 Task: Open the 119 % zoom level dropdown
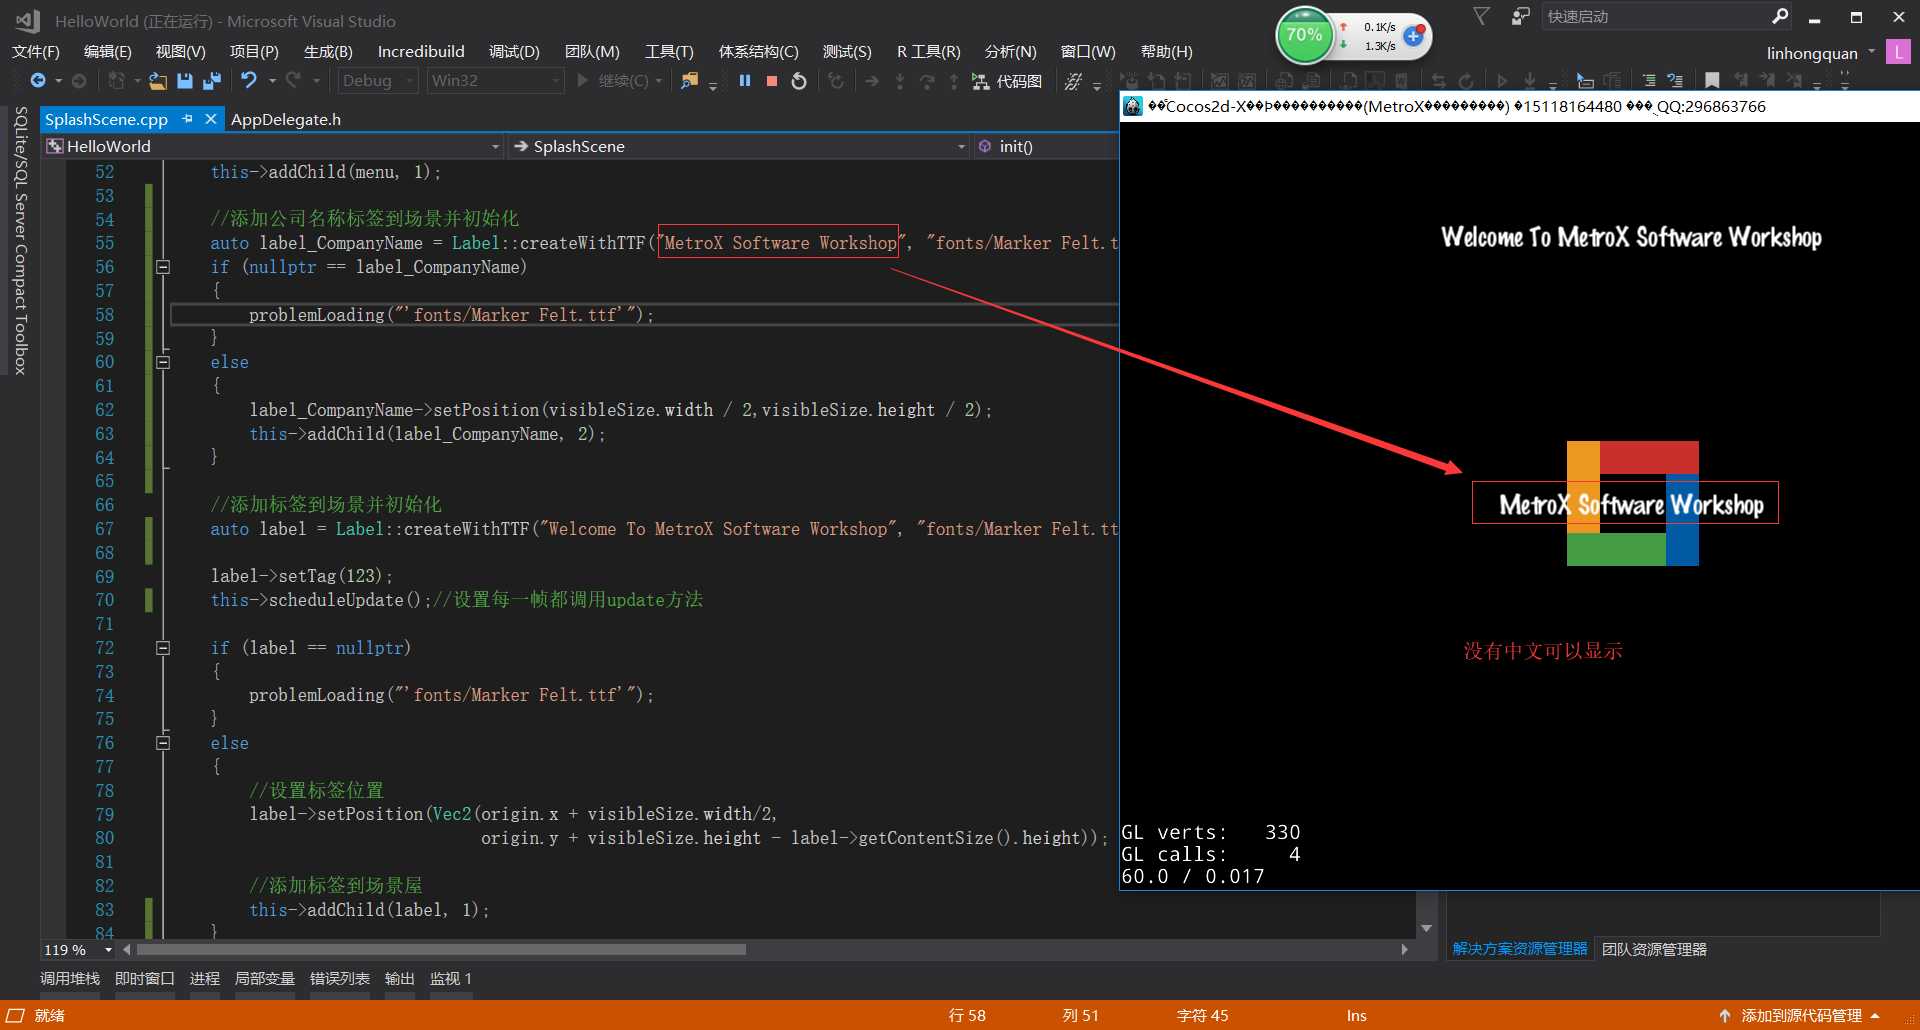pyautogui.click(x=108, y=950)
